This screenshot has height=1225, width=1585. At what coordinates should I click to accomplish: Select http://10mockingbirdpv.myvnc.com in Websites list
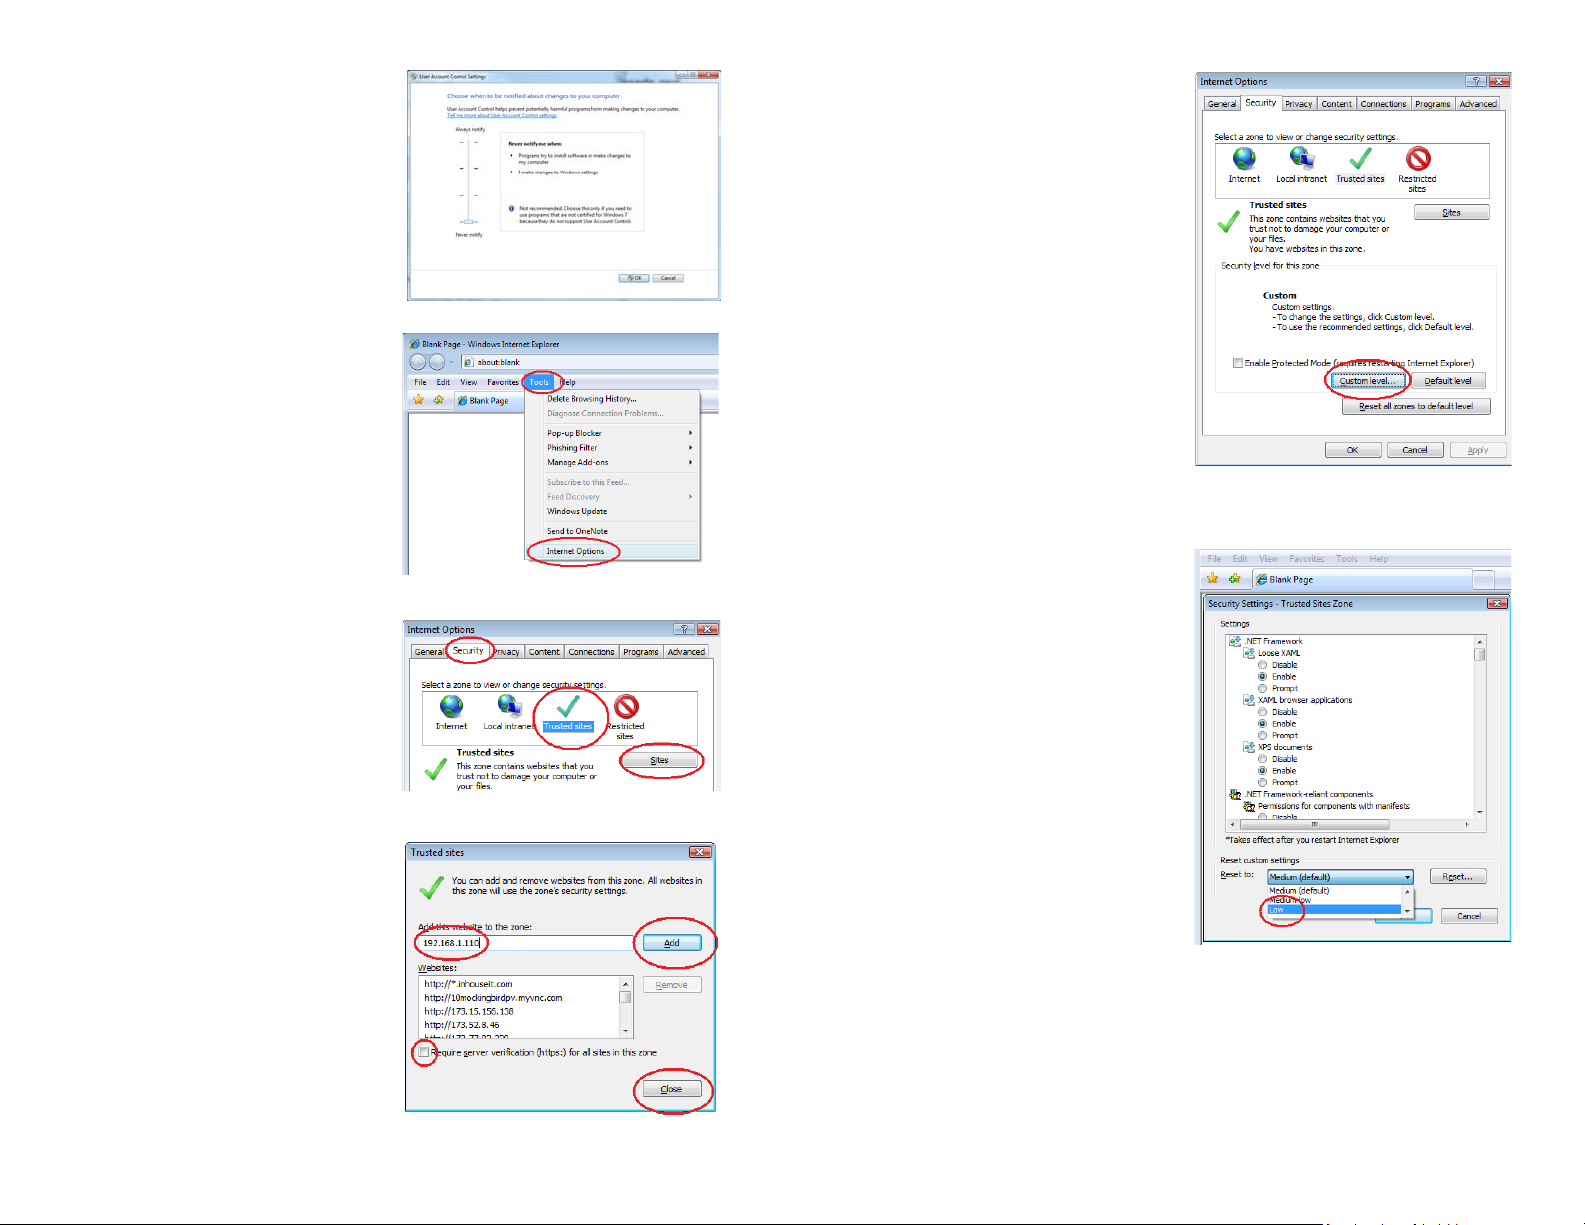[x=493, y=998]
